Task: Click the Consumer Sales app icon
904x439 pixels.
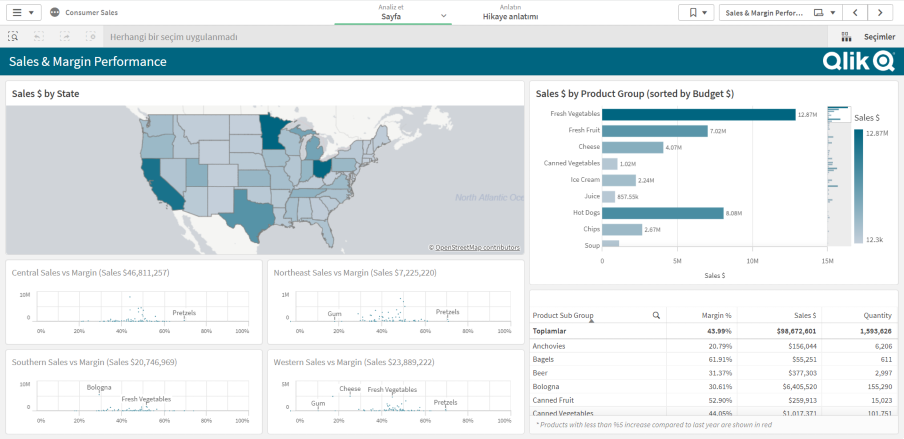Action: pyautogui.click(x=54, y=12)
